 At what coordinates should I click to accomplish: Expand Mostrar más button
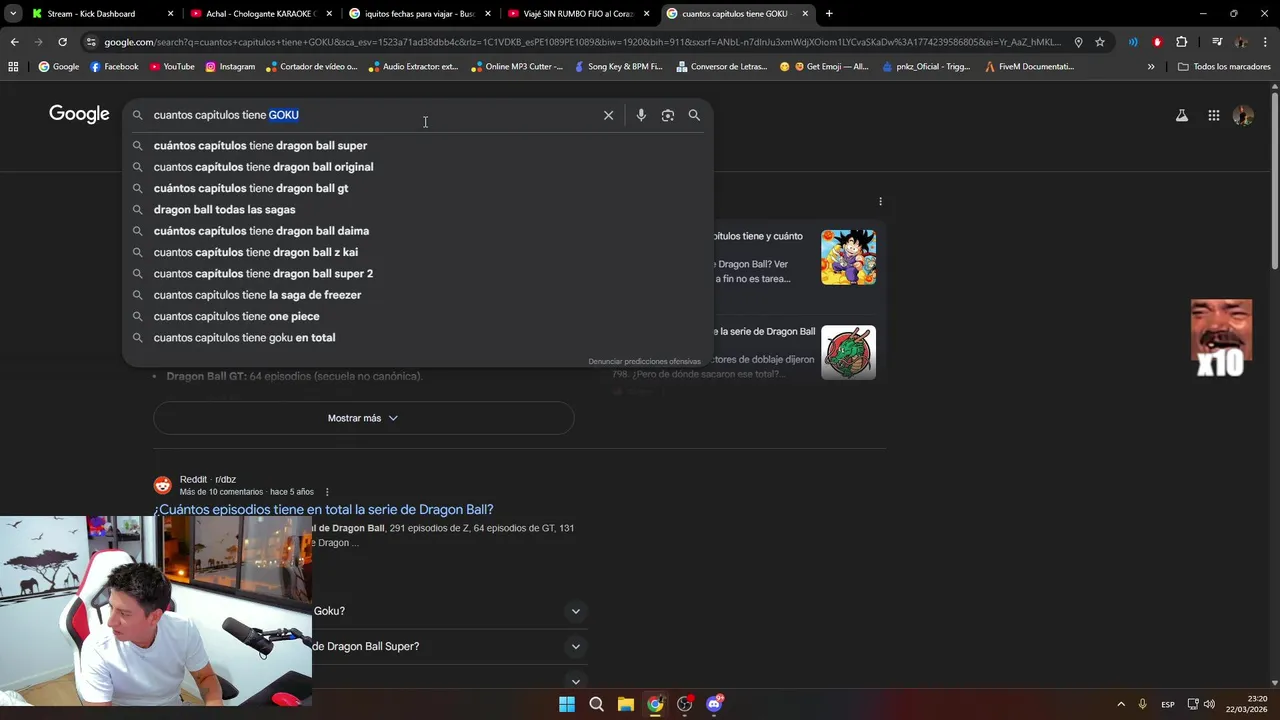tap(363, 418)
